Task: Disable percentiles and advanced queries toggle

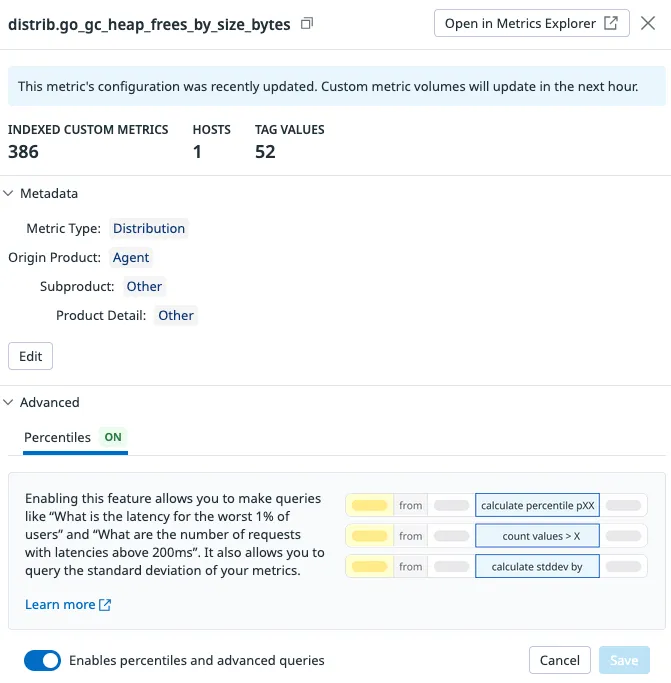Action: click(42, 660)
